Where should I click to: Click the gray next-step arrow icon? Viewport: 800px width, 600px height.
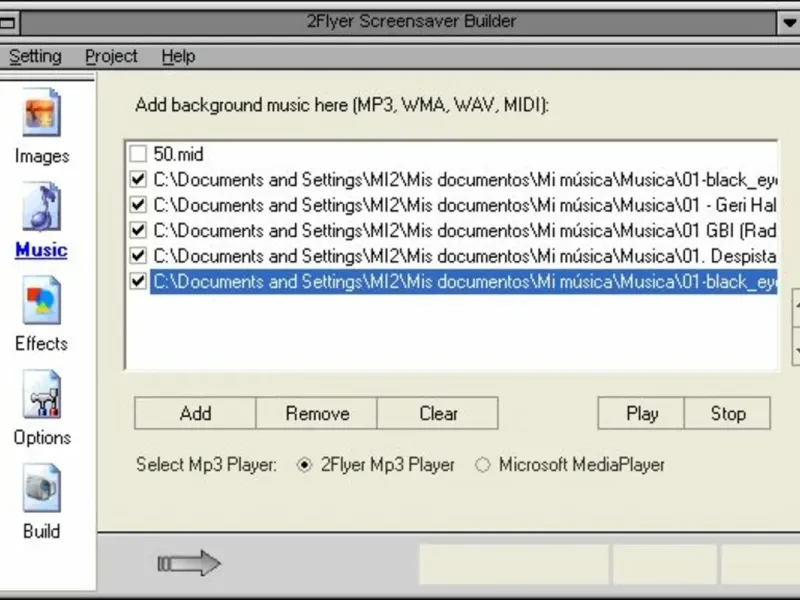189,563
